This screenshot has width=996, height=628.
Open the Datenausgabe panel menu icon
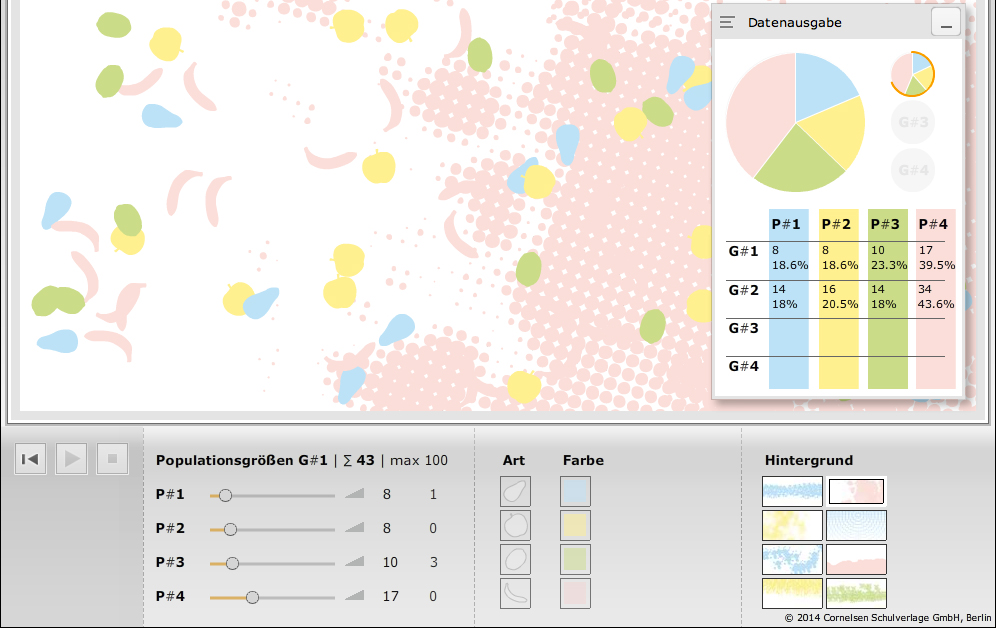(x=728, y=22)
